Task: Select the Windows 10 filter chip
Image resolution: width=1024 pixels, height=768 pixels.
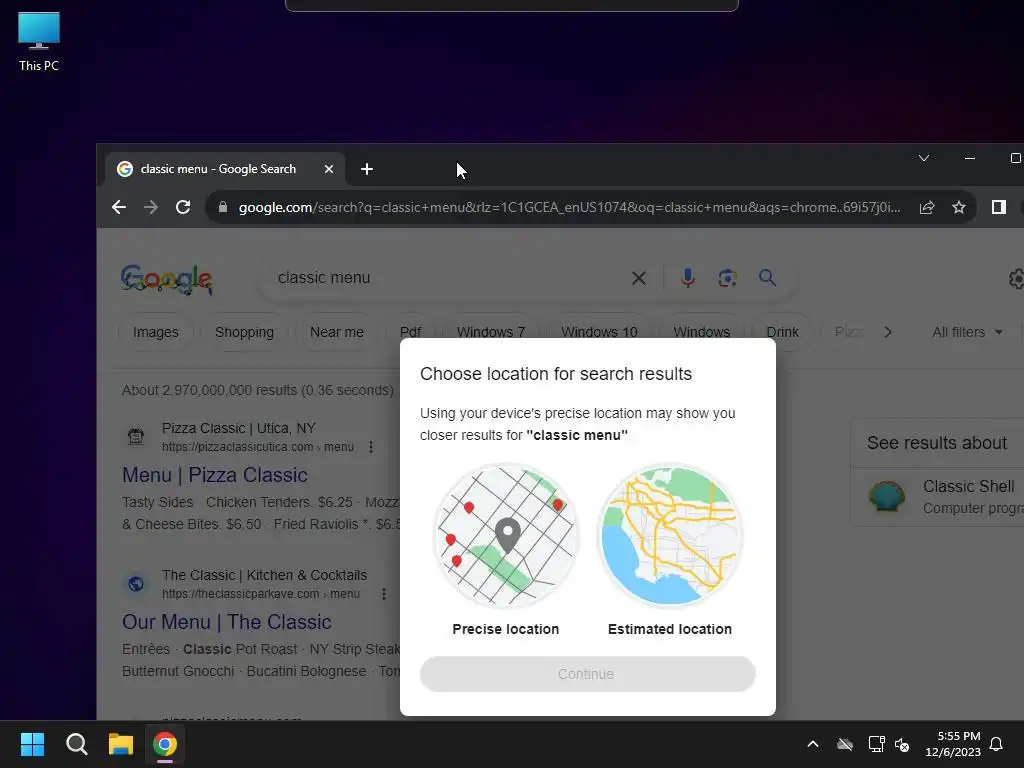Action: click(599, 332)
